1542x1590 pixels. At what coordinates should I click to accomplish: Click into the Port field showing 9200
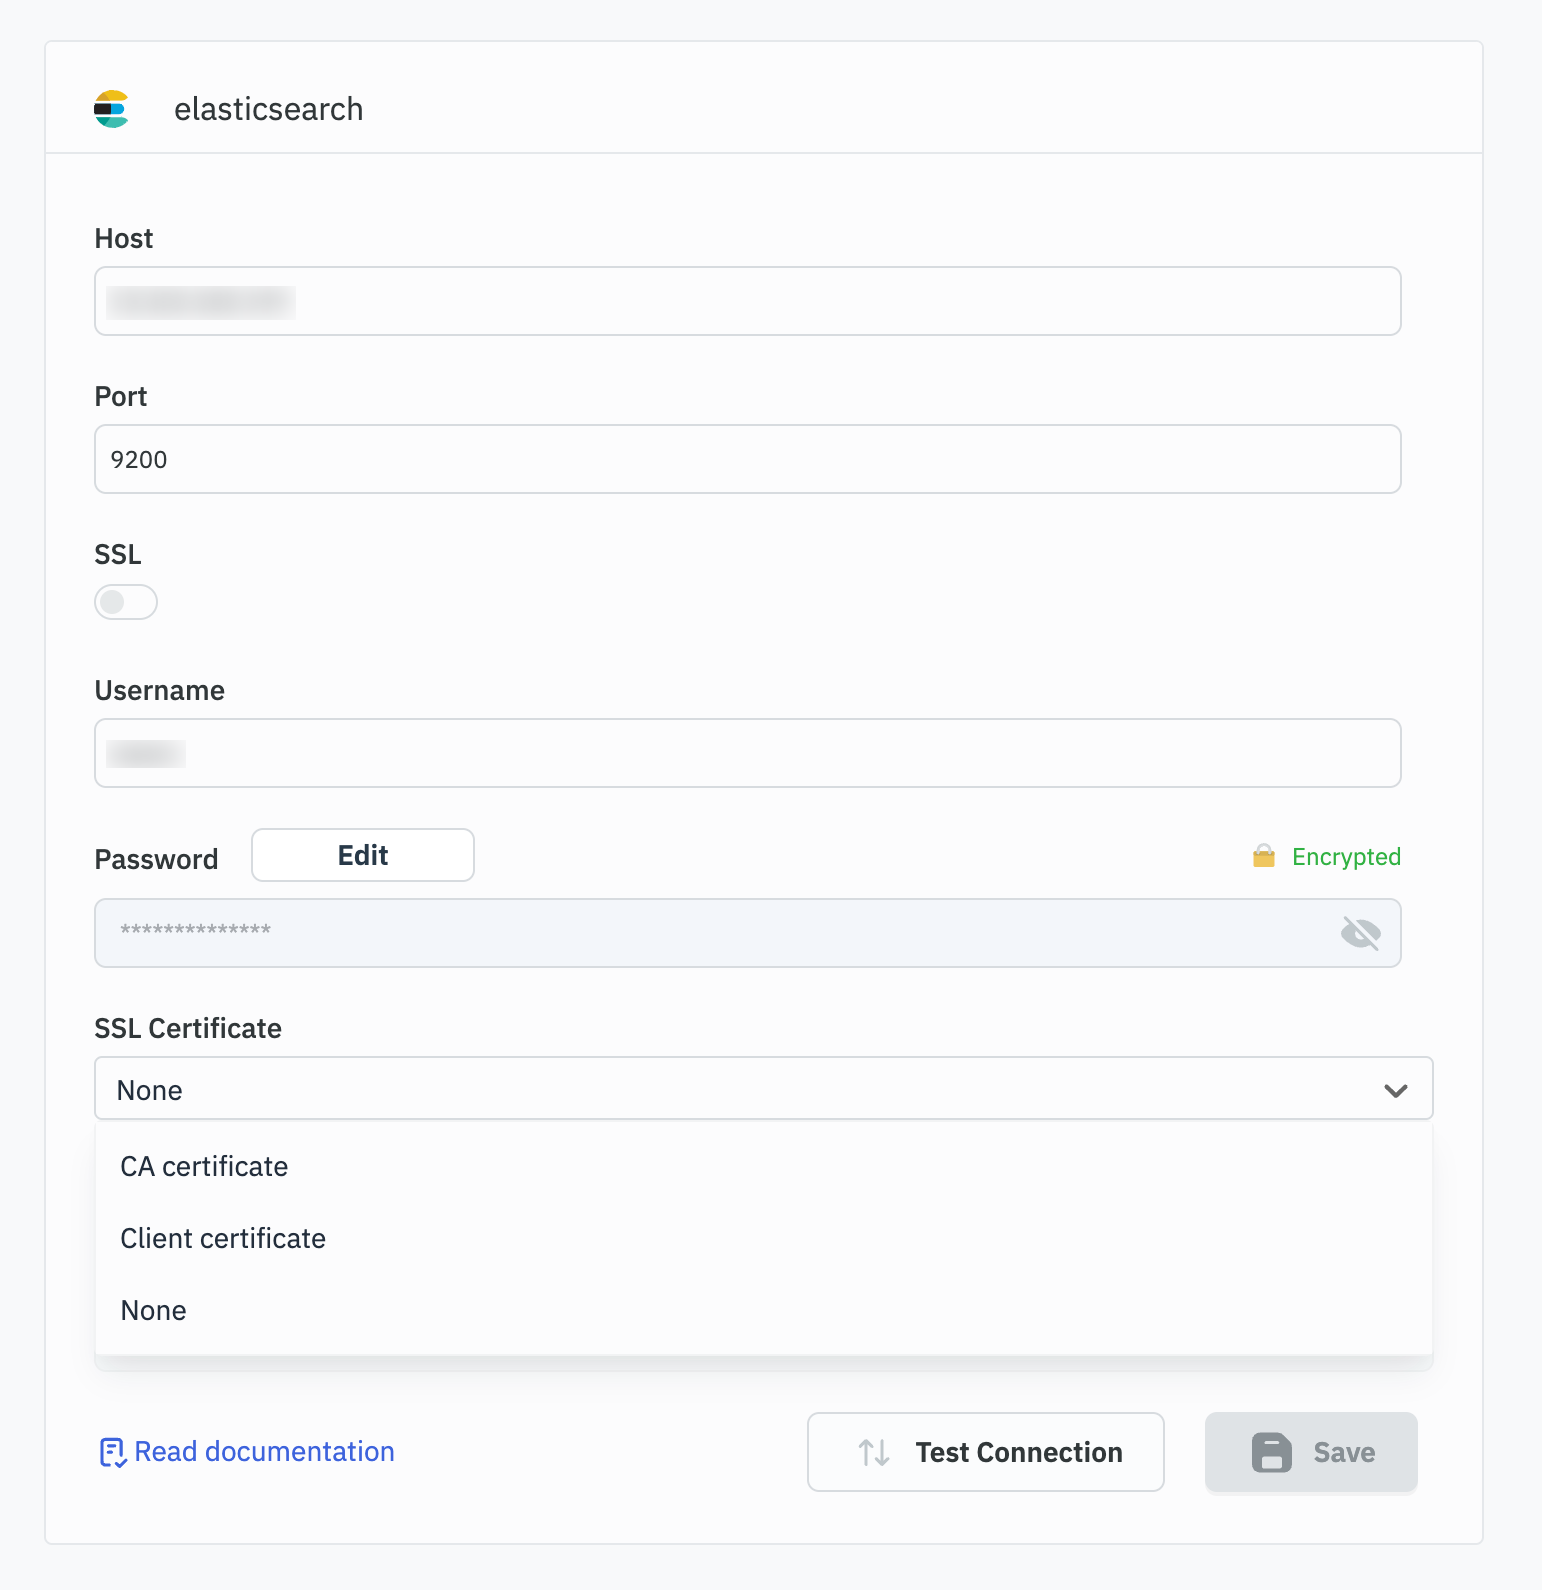pyautogui.click(x=748, y=459)
